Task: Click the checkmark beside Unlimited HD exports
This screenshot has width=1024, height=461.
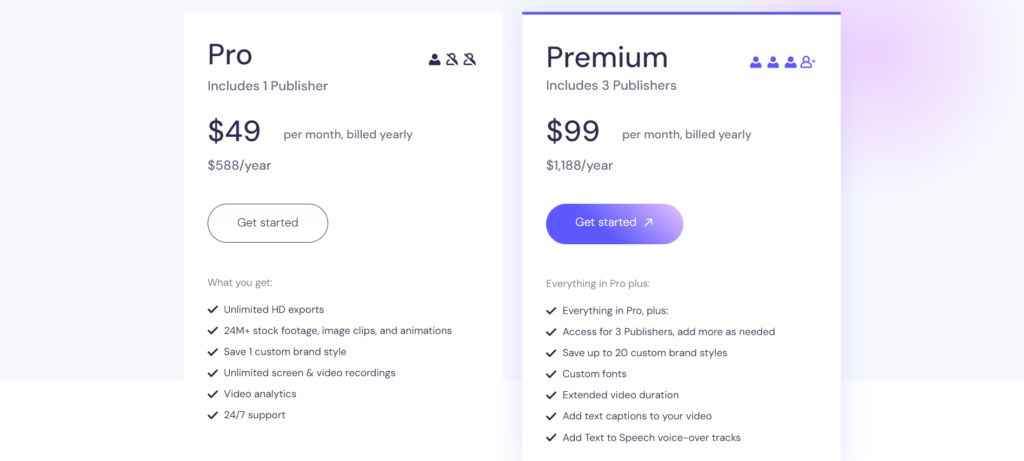Action: (212, 310)
